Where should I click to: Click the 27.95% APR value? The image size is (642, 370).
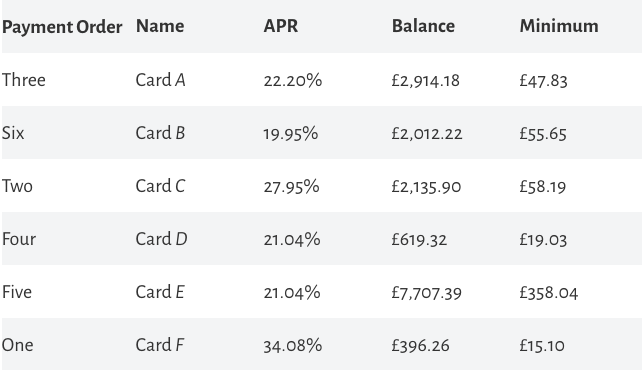292,187
